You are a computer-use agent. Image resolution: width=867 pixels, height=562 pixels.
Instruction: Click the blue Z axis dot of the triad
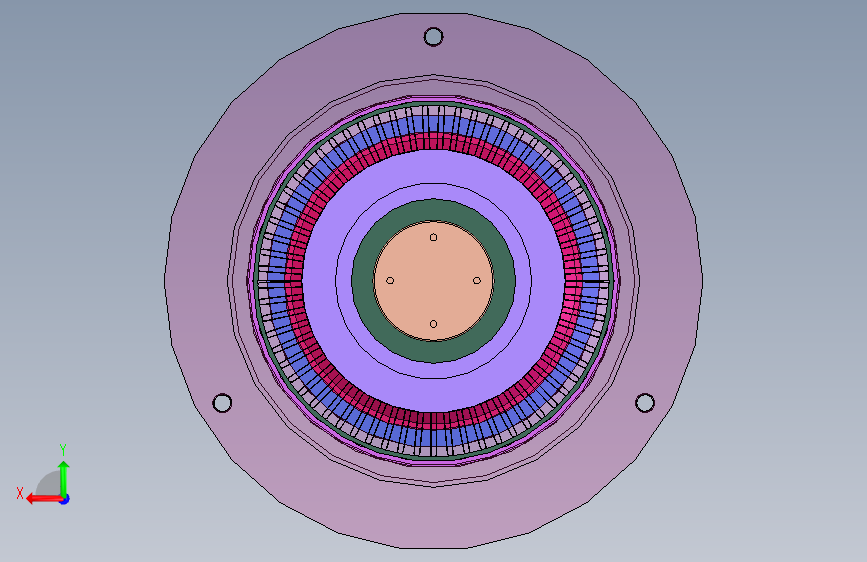tap(65, 499)
